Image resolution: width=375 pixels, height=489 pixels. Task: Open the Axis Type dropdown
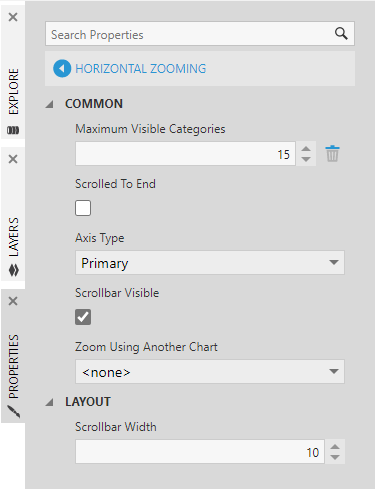[x=210, y=263]
